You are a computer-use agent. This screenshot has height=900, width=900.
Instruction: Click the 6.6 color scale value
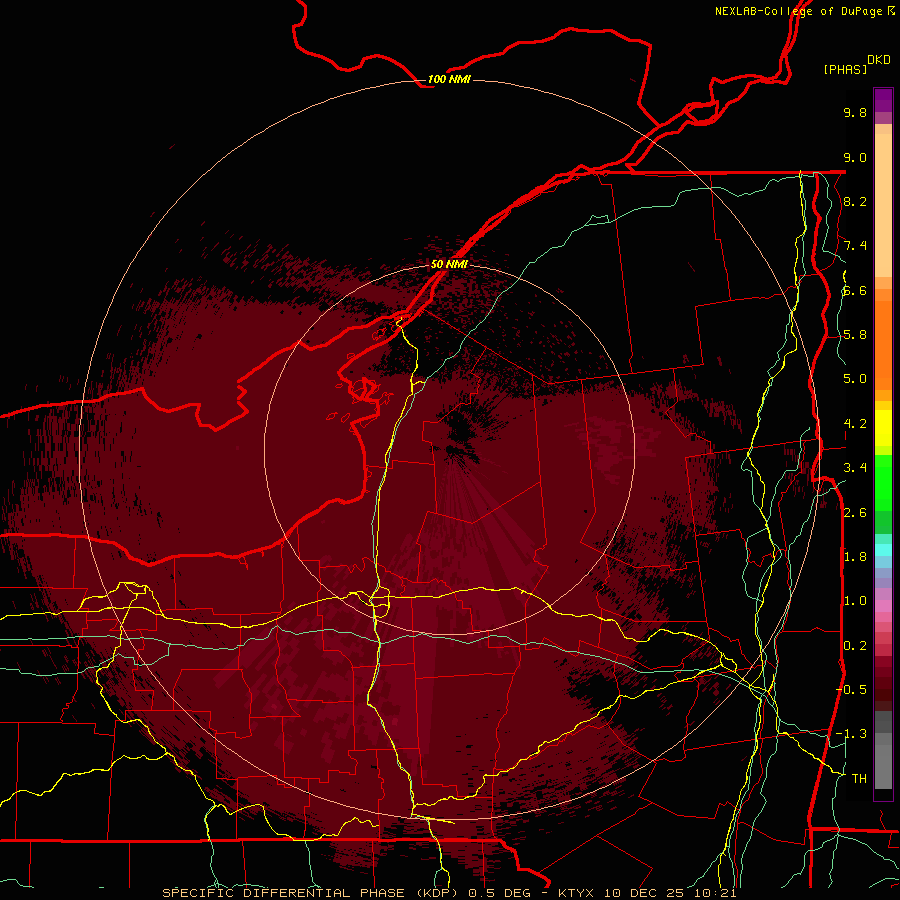pos(855,290)
